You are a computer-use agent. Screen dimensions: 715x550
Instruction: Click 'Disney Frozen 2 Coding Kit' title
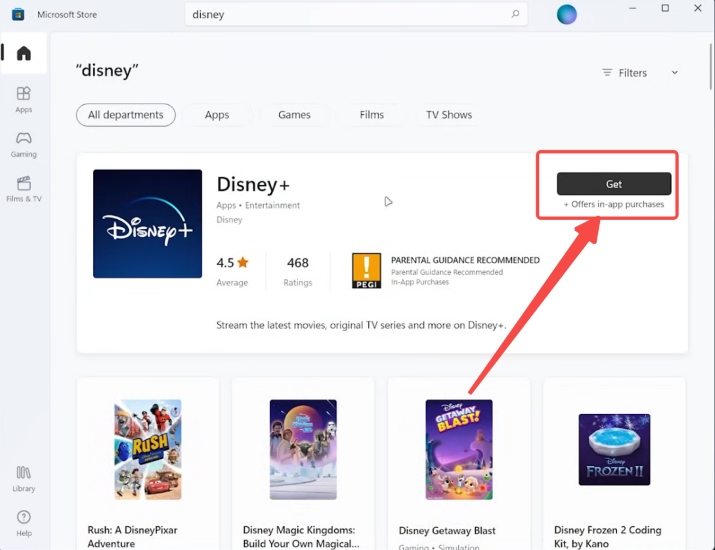(x=607, y=537)
